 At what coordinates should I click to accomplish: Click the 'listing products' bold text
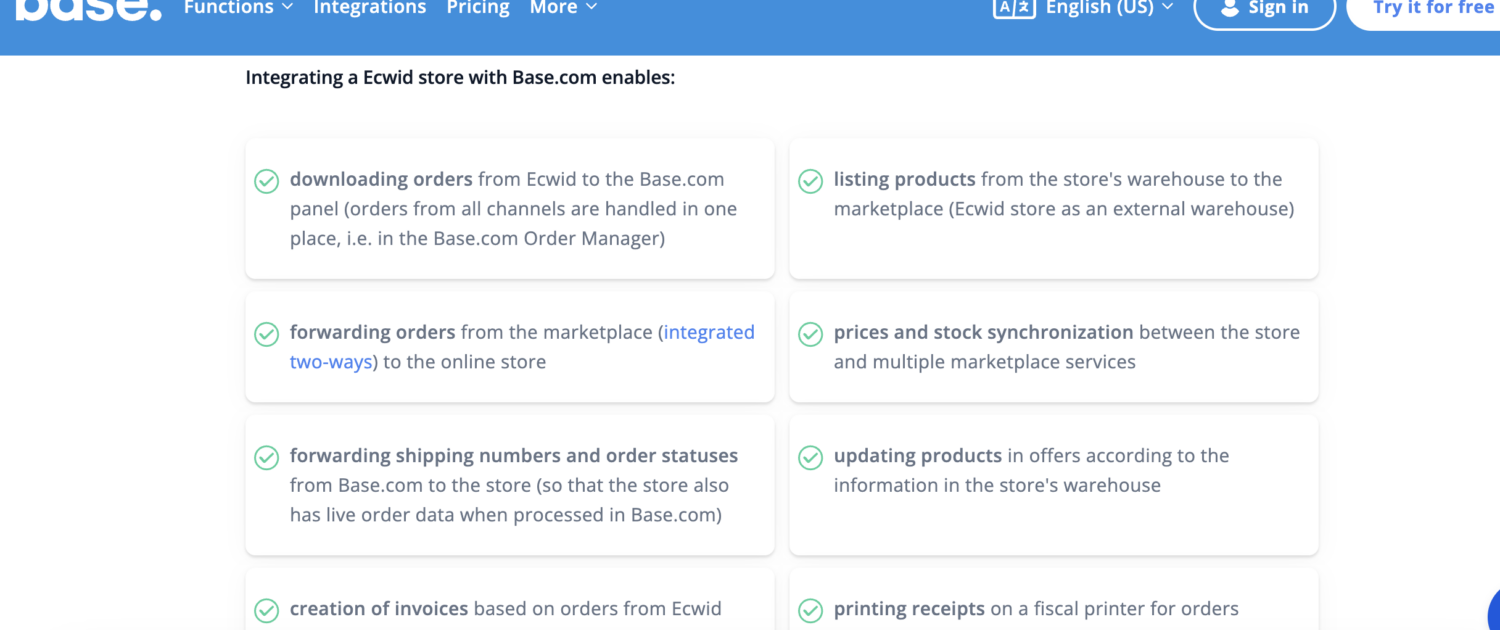[x=905, y=179]
